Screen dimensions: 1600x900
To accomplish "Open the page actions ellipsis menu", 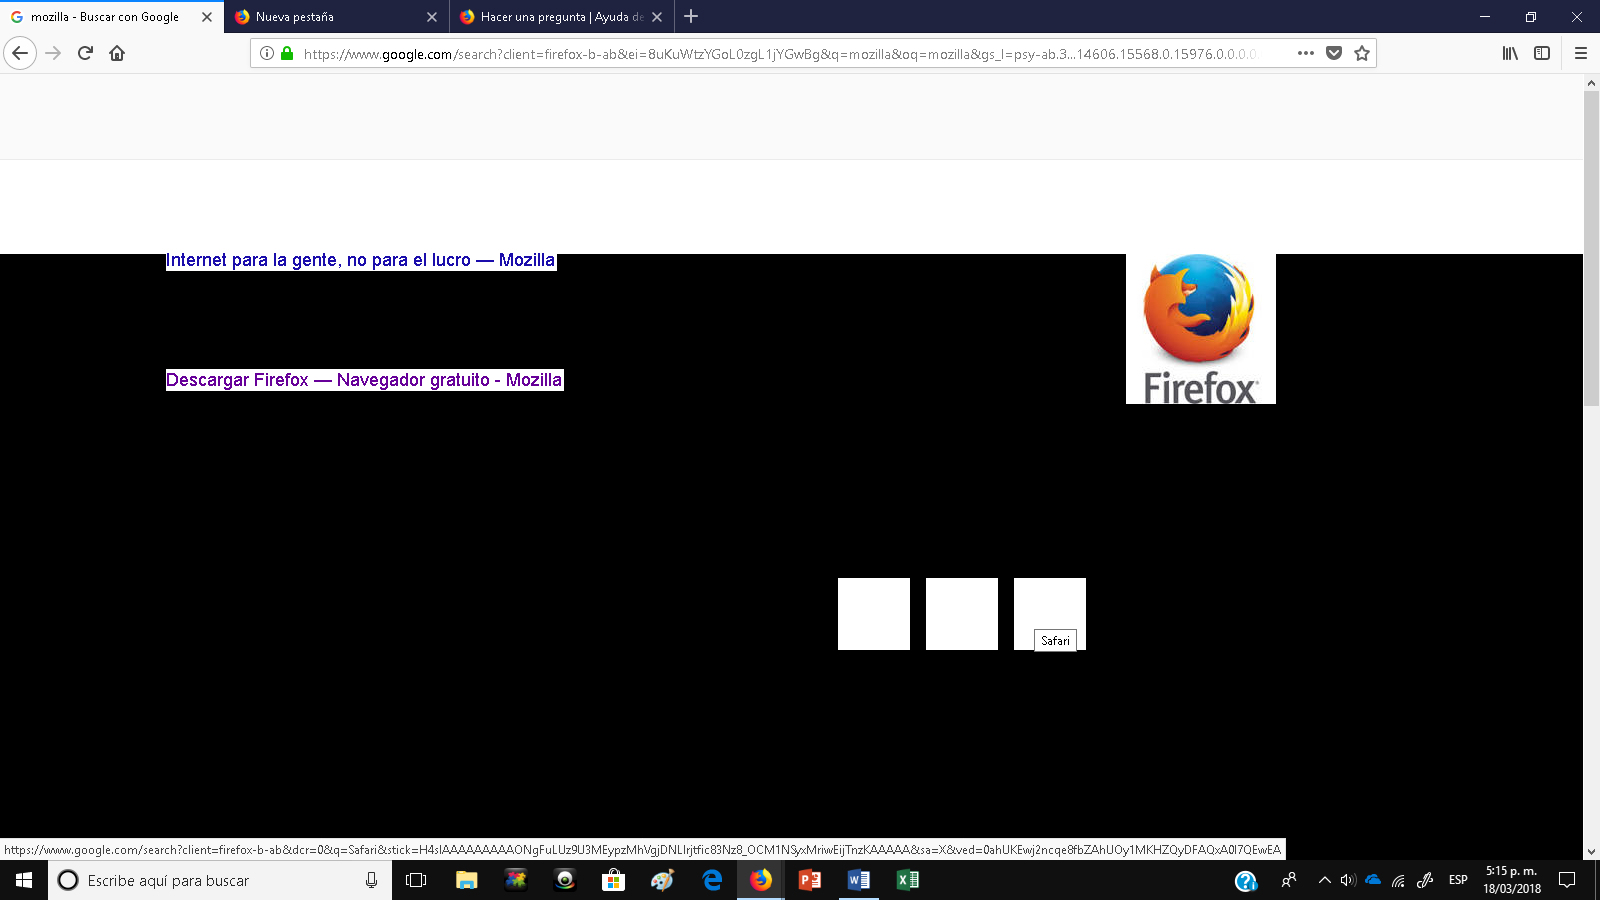I will click(x=1305, y=54).
